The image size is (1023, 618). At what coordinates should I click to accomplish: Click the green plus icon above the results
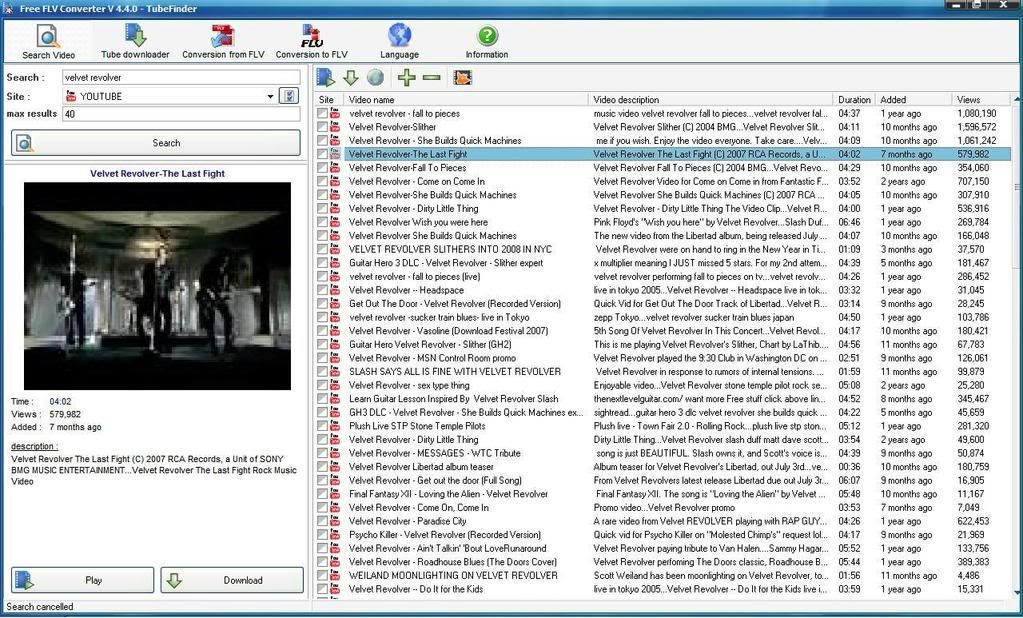[x=406, y=78]
